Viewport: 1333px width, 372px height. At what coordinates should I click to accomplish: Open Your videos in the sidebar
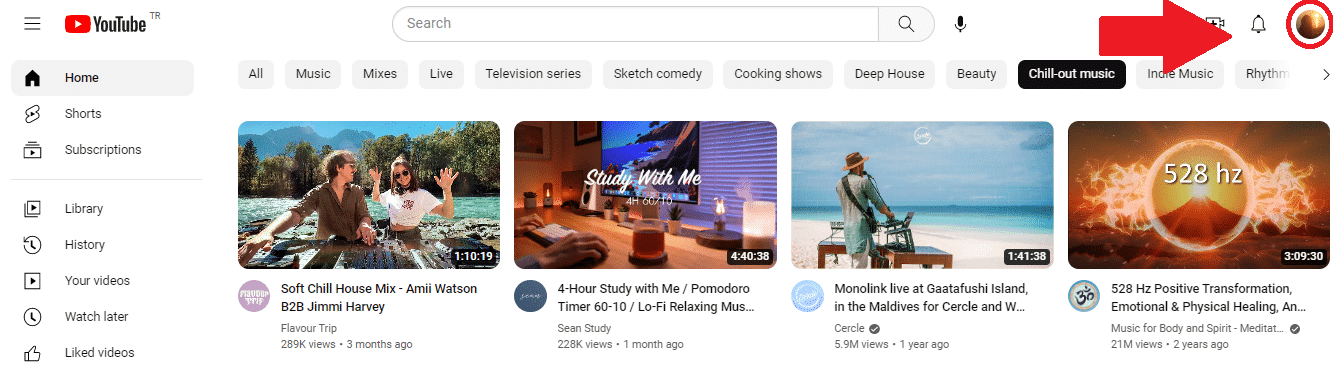point(103,281)
